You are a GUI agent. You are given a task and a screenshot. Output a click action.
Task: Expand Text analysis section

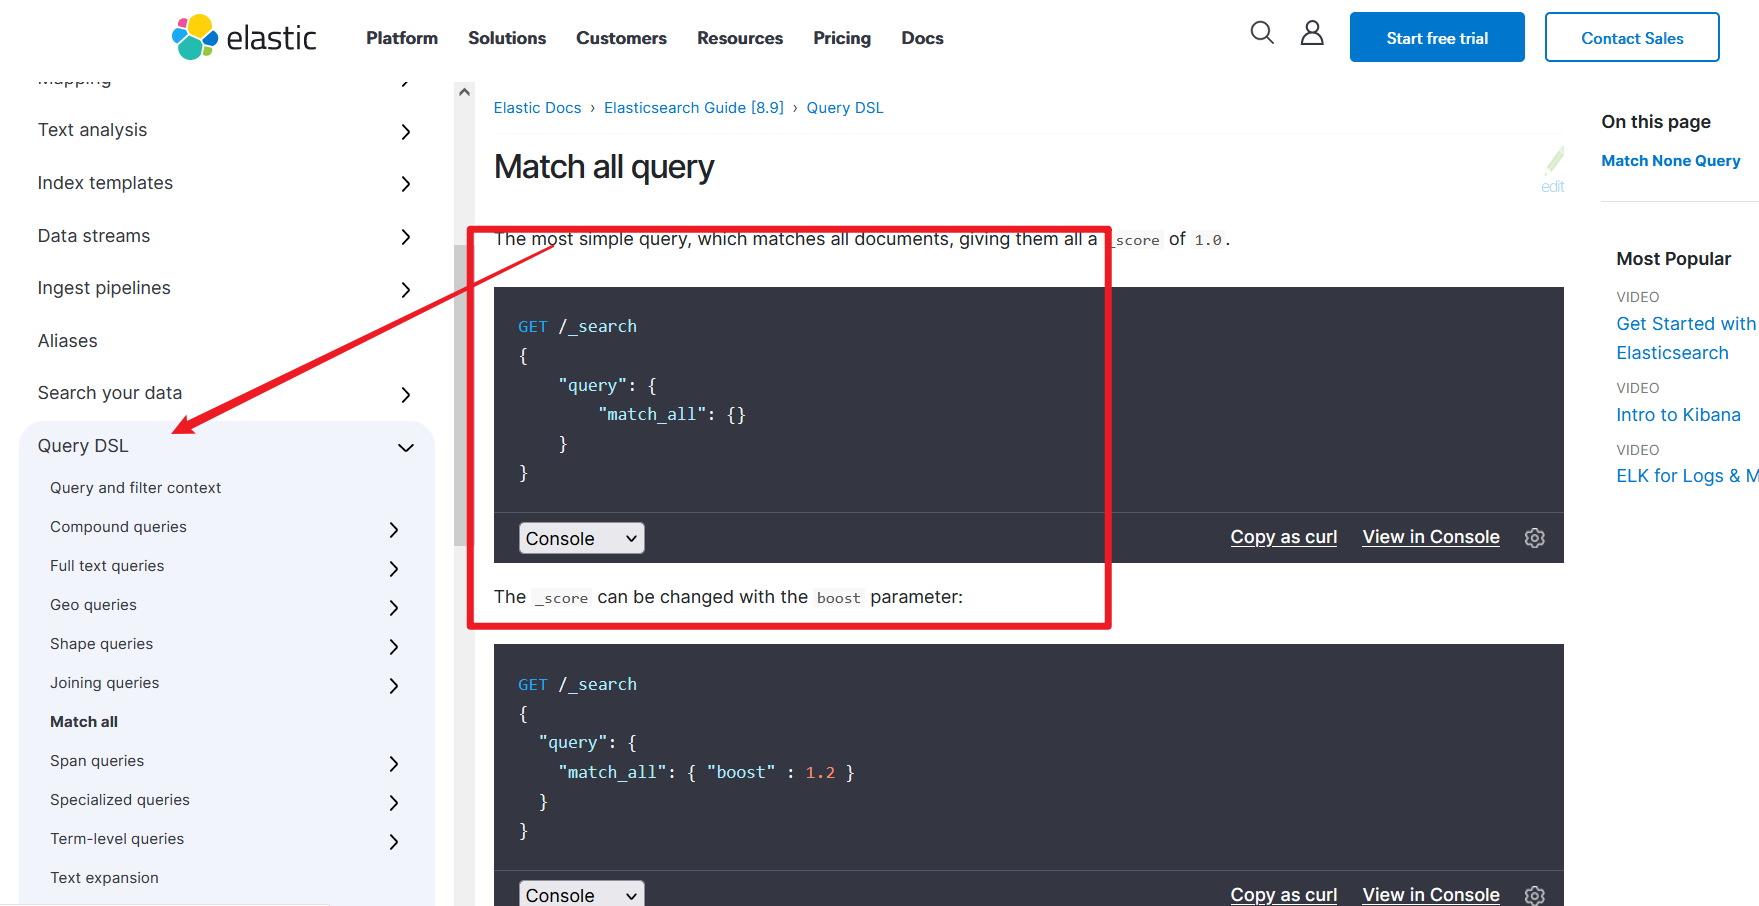tap(405, 131)
